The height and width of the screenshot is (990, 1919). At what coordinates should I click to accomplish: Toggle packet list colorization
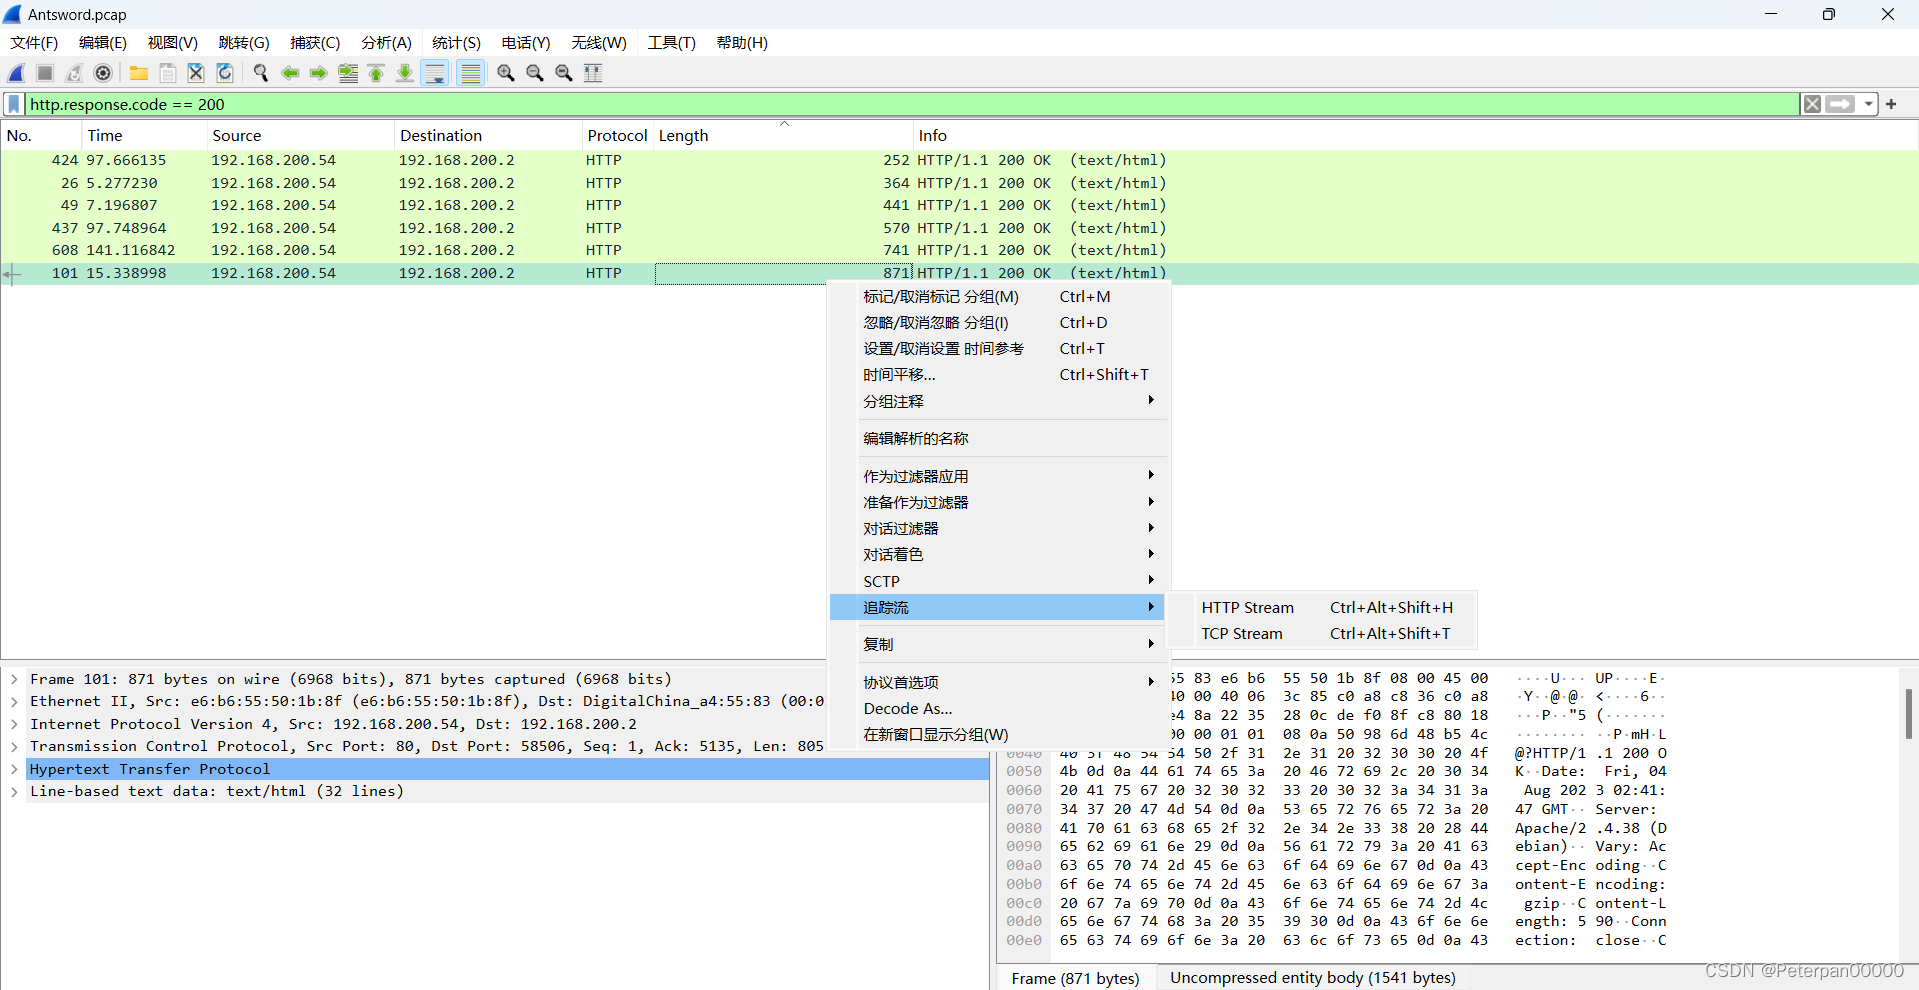[470, 73]
